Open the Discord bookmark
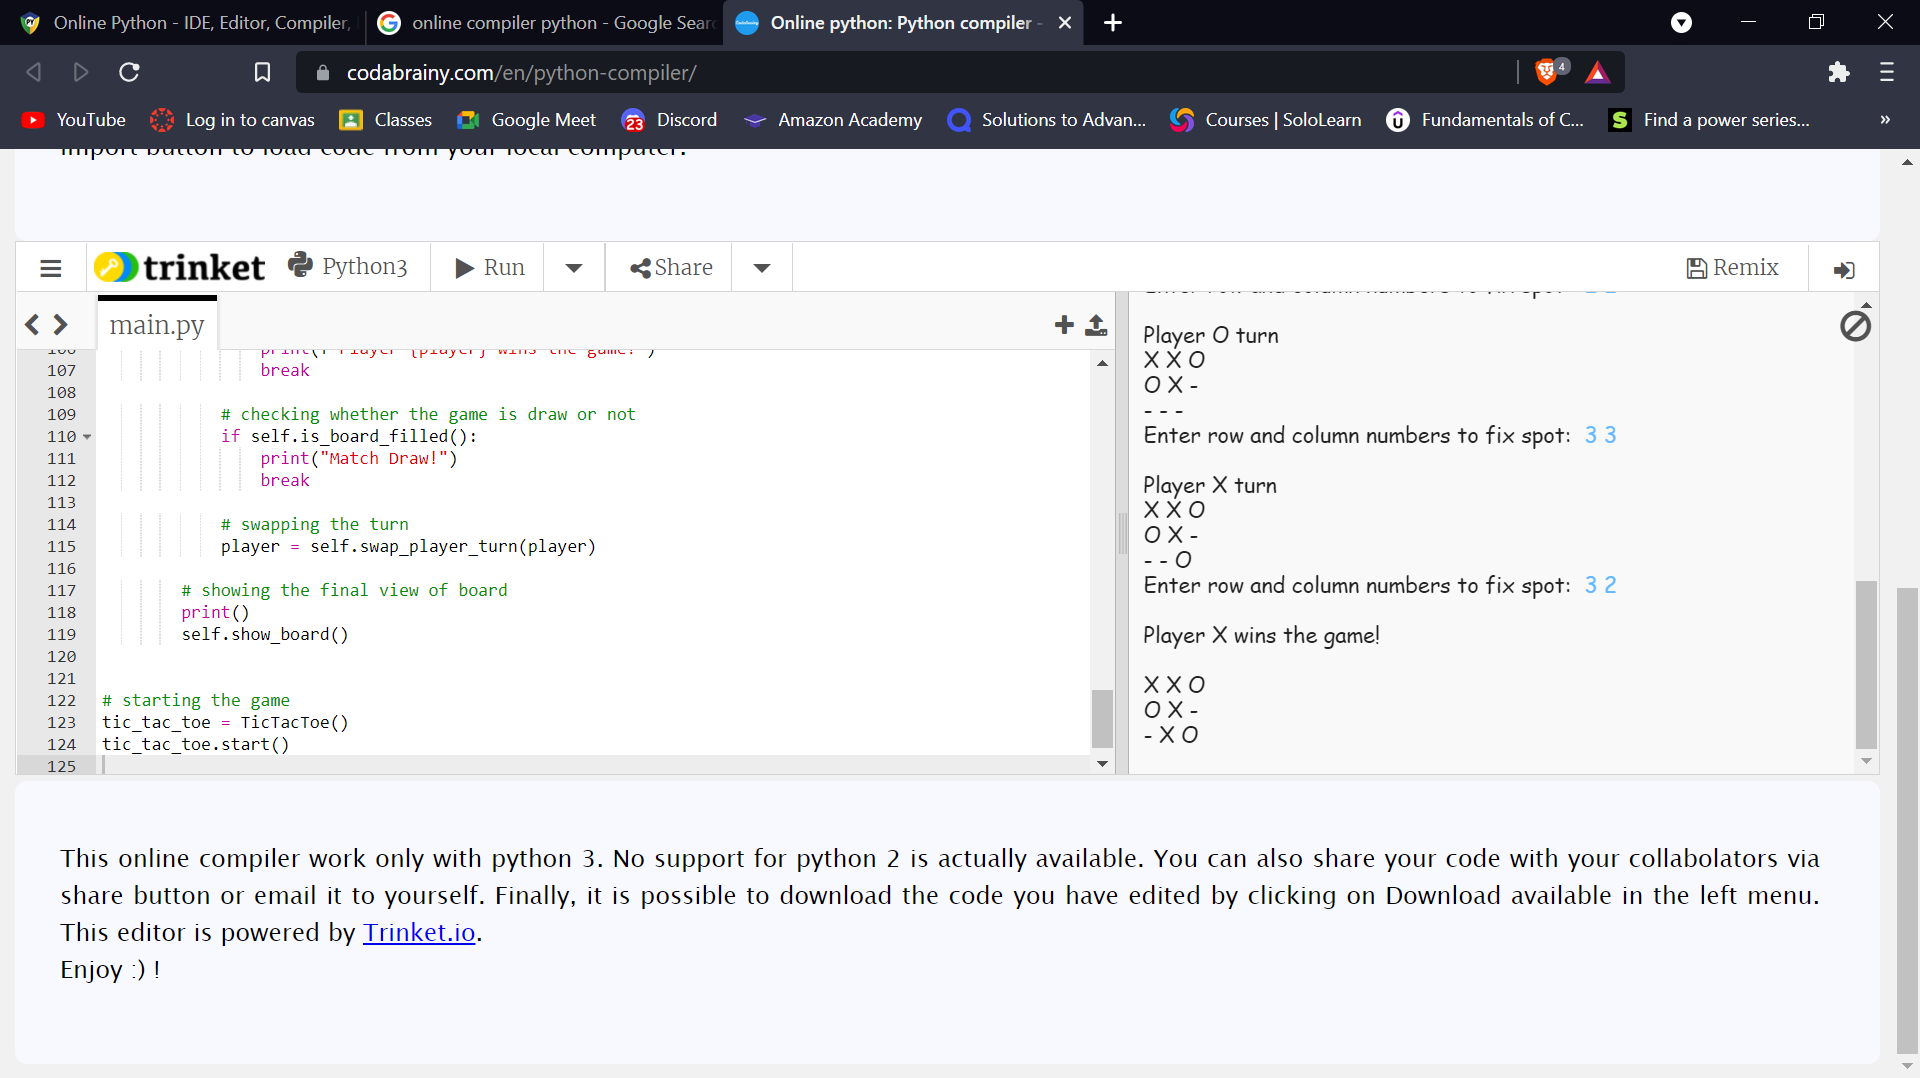 click(x=669, y=120)
